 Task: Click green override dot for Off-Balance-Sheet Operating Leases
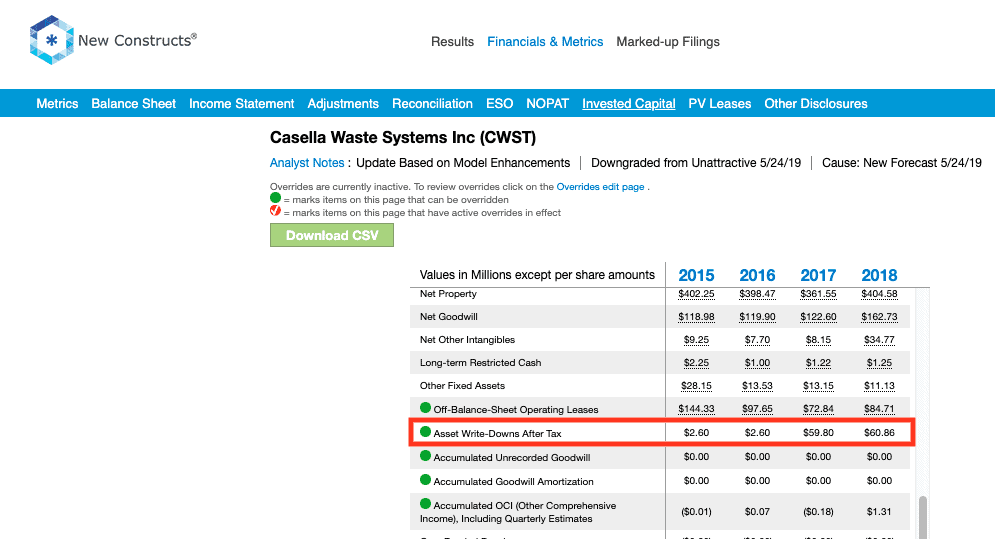(x=425, y=408)
